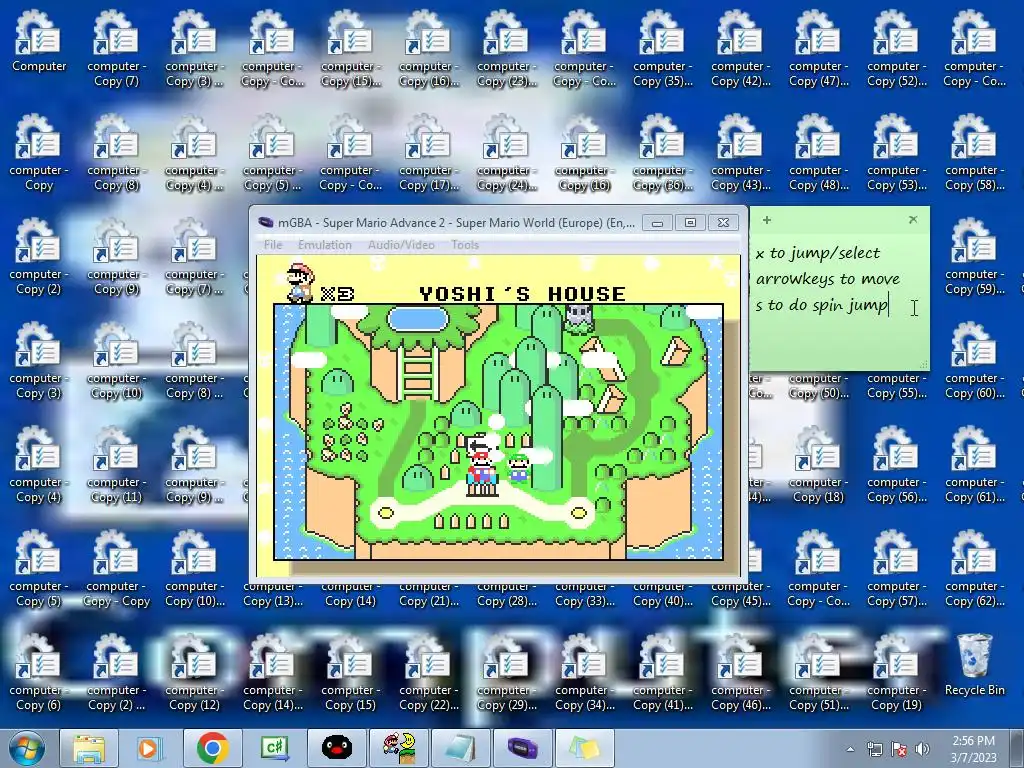Click the black penguin taskbar icon
This screenshot has width=1024, height=768.
(x=337, y=748)
